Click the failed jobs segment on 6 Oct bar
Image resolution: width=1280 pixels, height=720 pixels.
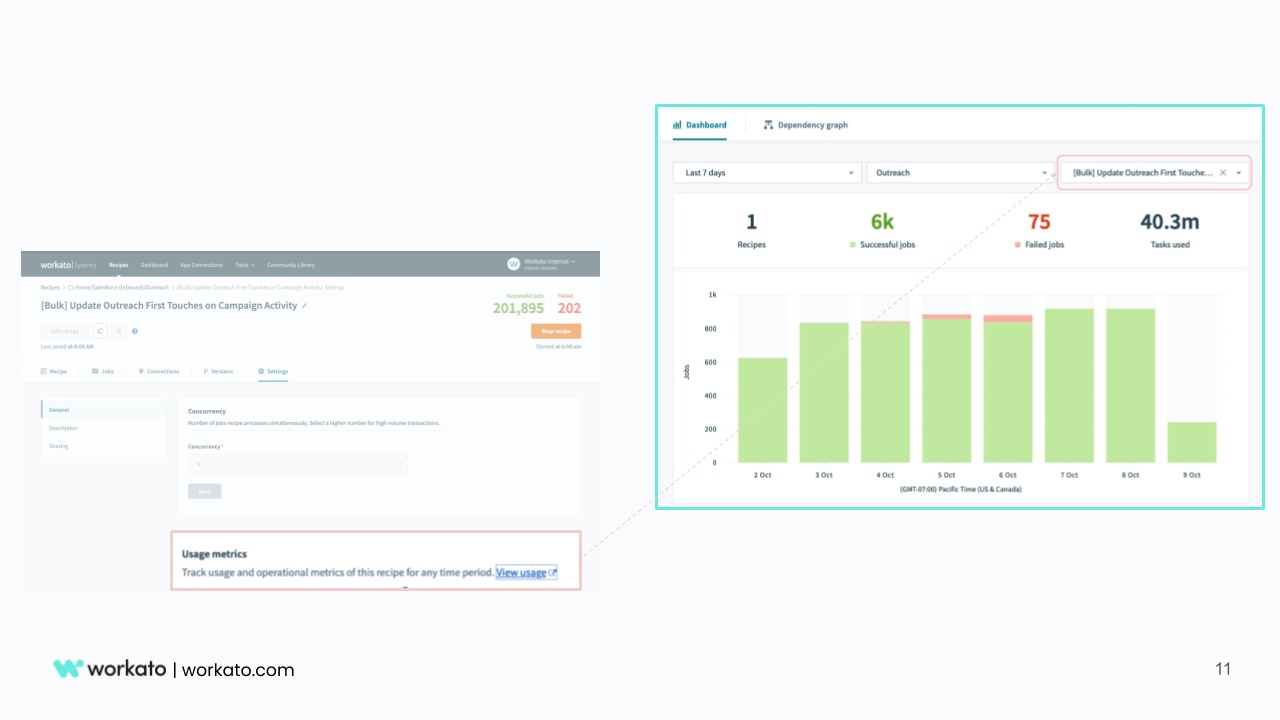[1008, 319]
